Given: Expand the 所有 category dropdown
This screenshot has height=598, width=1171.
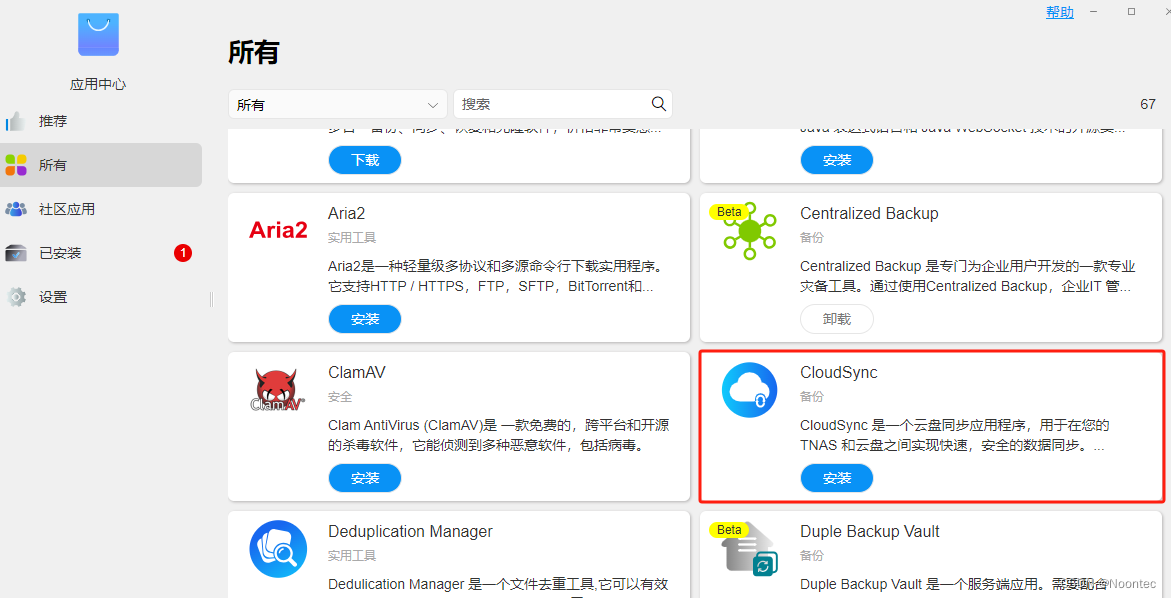Looking at the screenshot, I should tap(338, 105).
